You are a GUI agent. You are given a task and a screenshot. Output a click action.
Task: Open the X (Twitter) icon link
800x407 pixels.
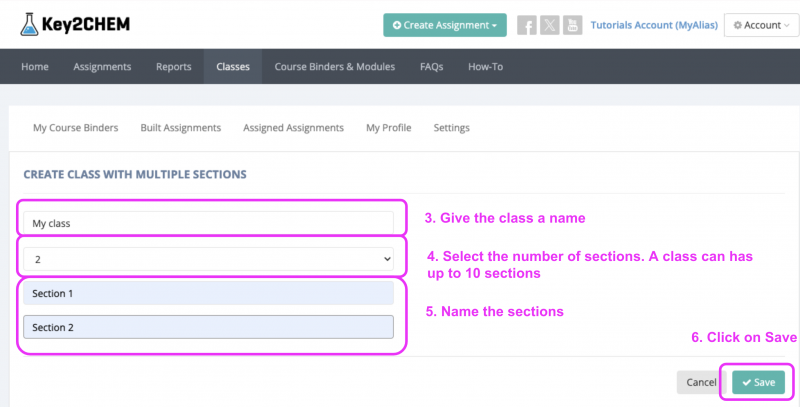pos(549,25)
